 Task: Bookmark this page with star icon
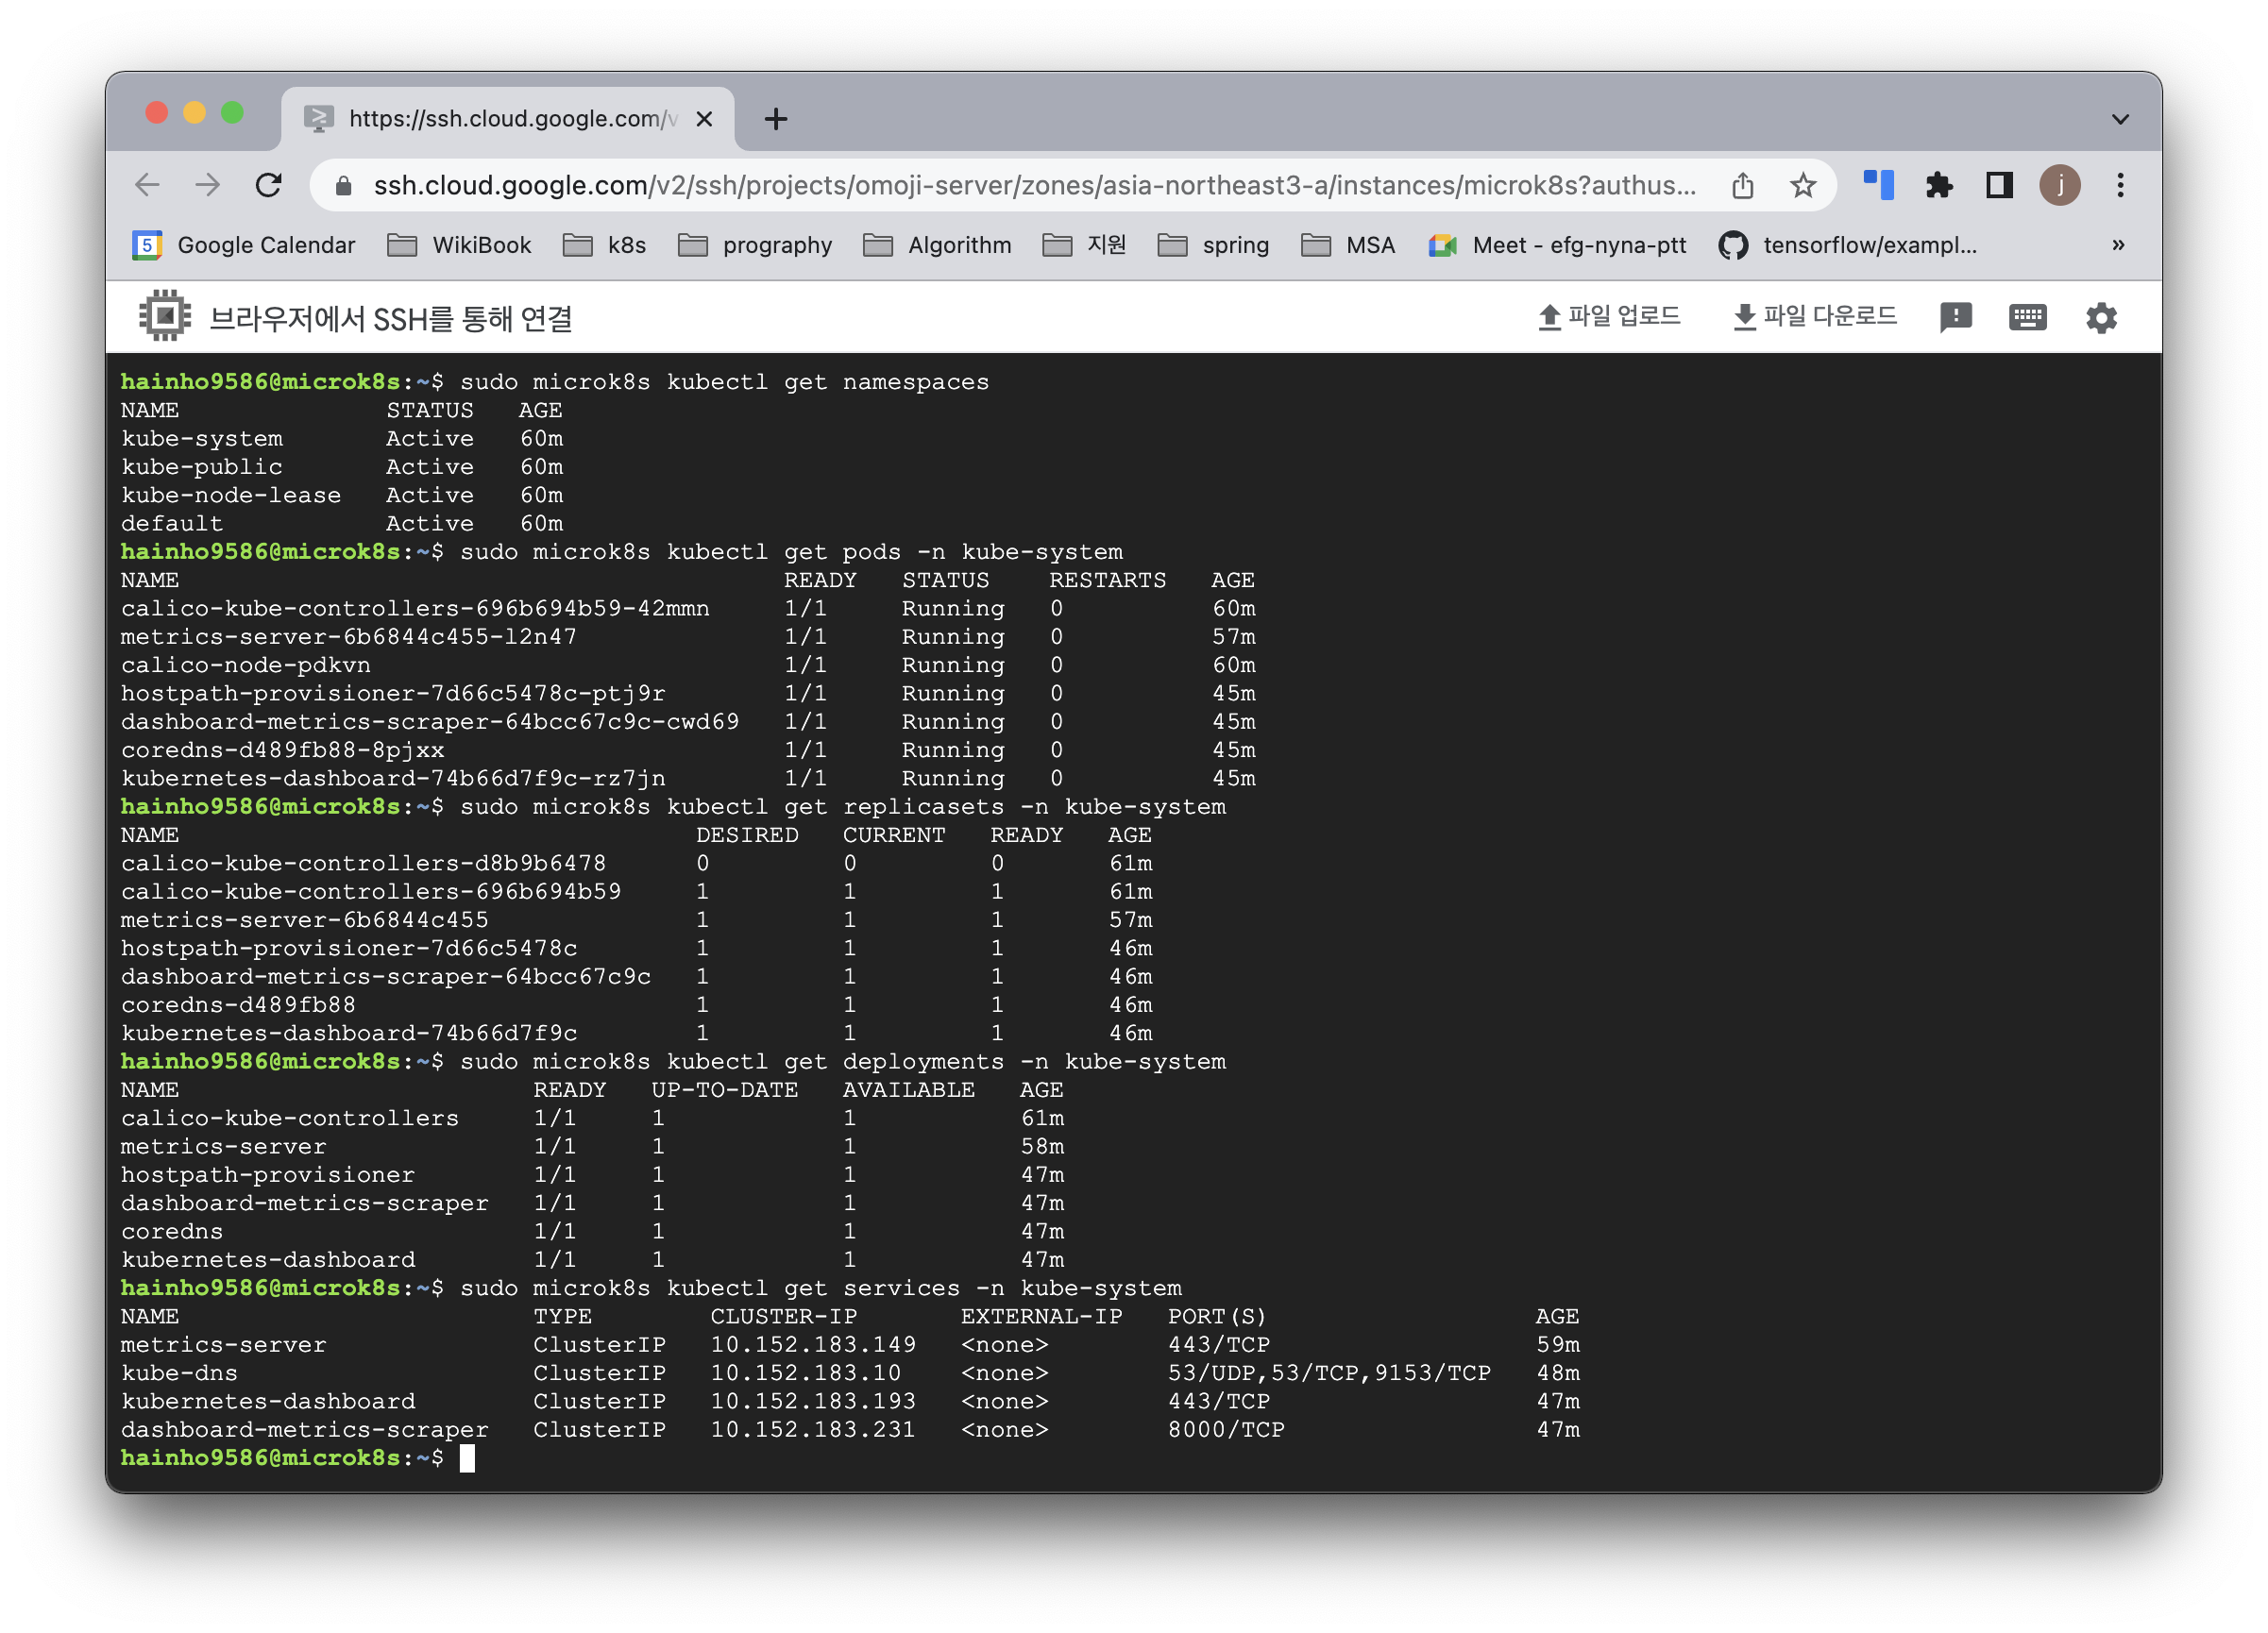(1803, 185)
